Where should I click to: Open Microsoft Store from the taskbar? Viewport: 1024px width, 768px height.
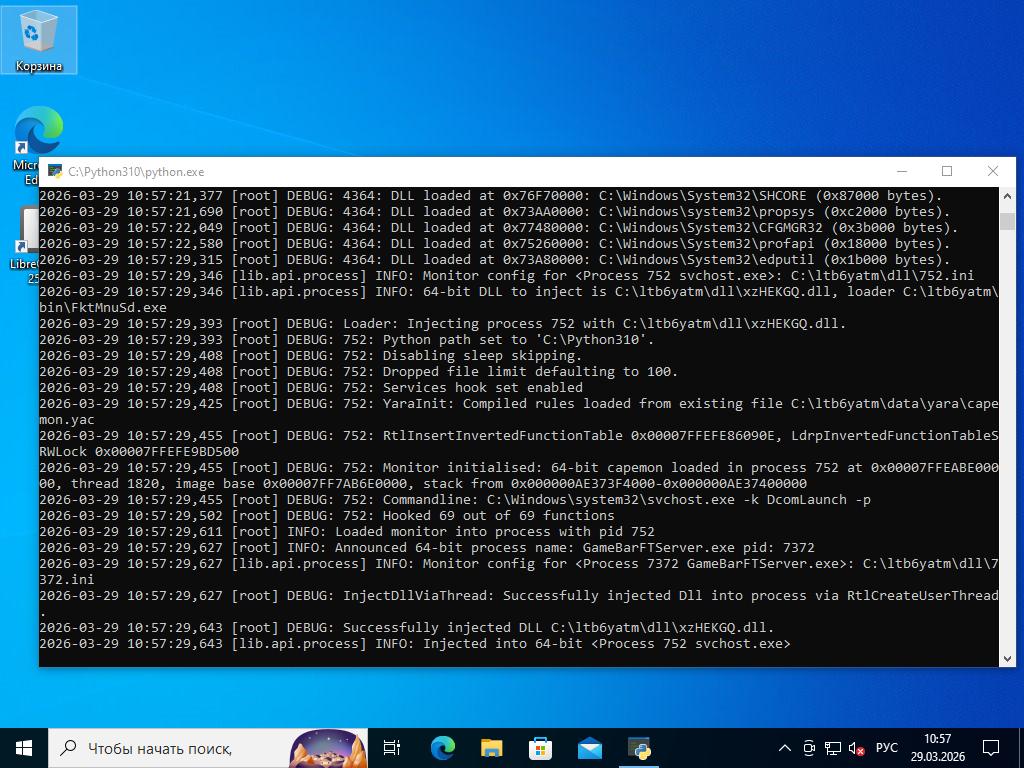[540, 748]
